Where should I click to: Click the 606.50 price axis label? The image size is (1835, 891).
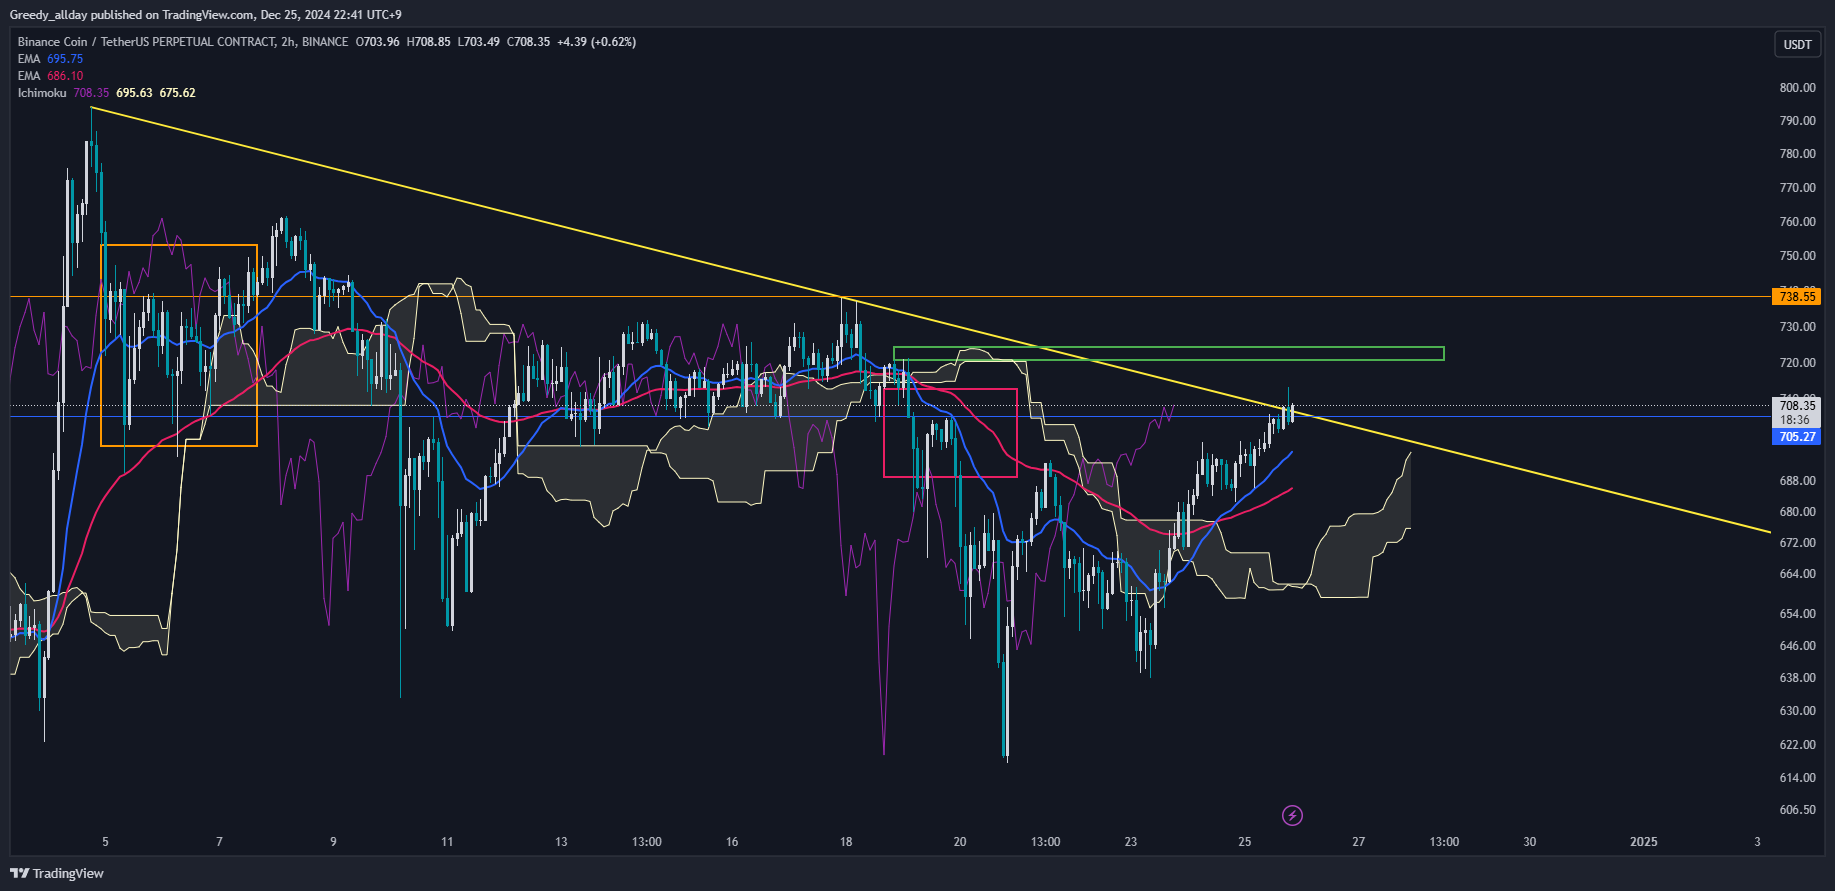pos(1797,810)
